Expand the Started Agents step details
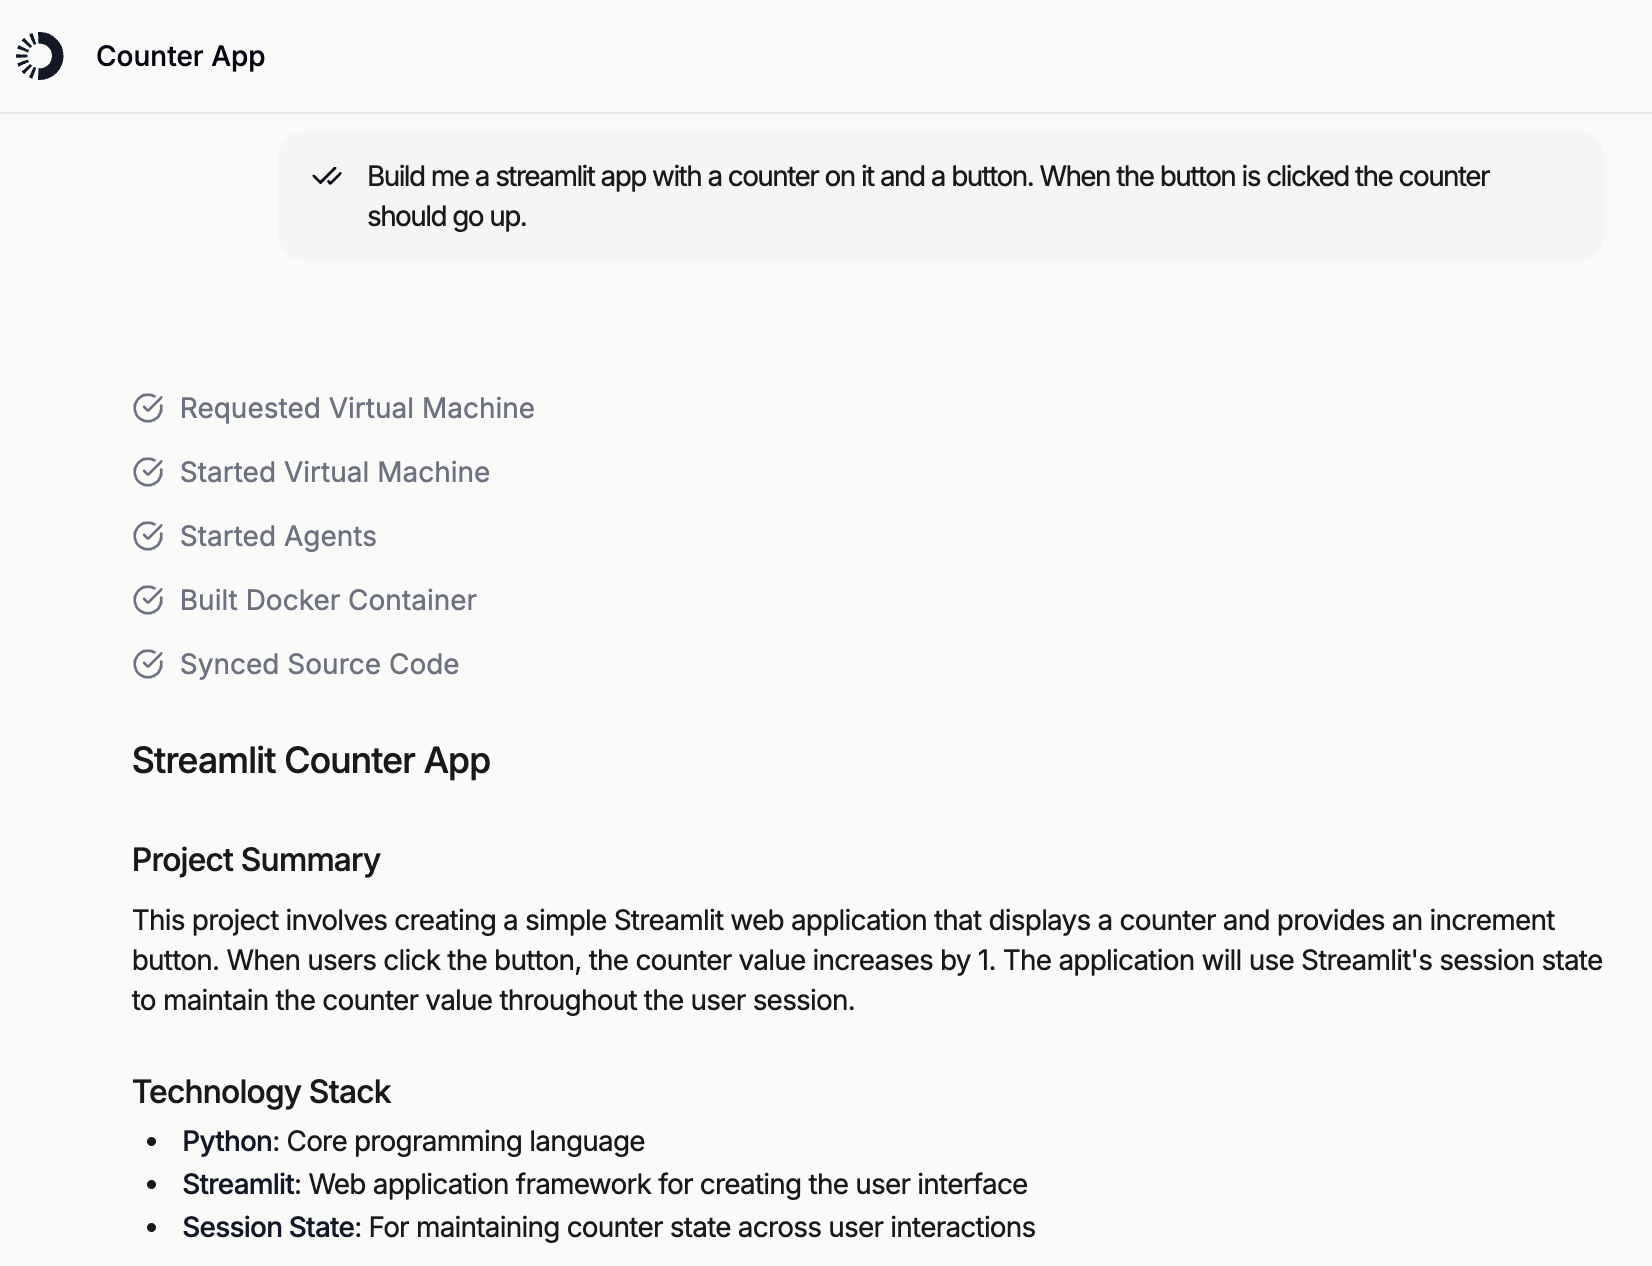Image resolution: width=1652 pixels, height=1266 pixels. pos(277,536)
